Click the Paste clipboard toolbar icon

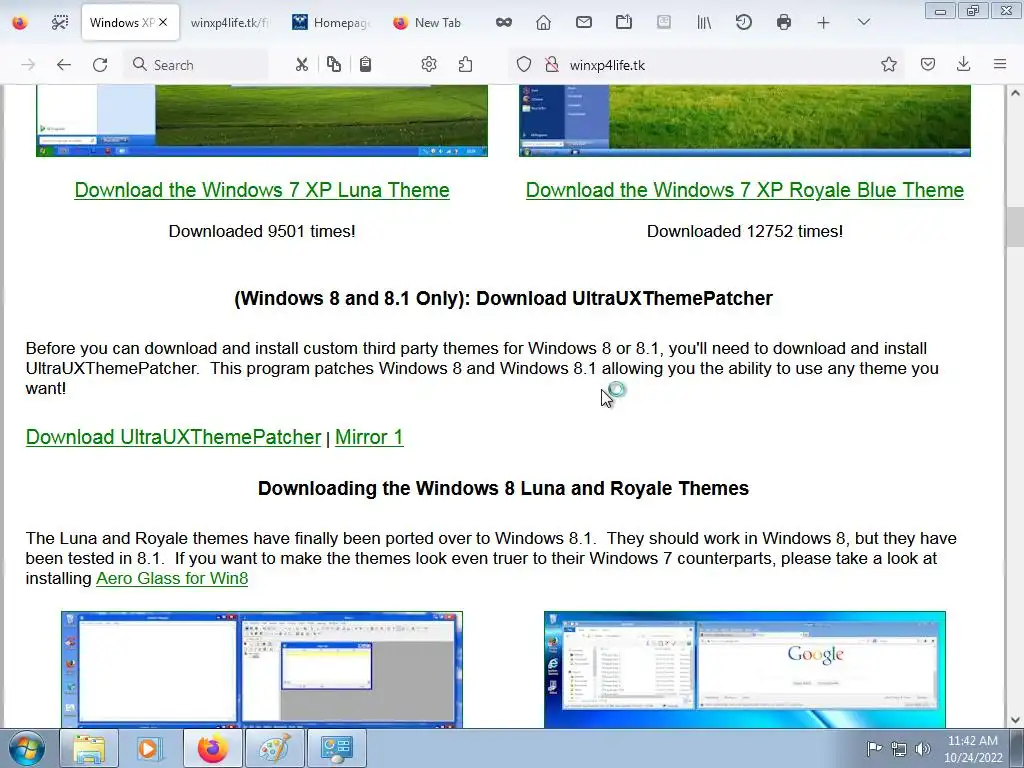click(366, 65)
